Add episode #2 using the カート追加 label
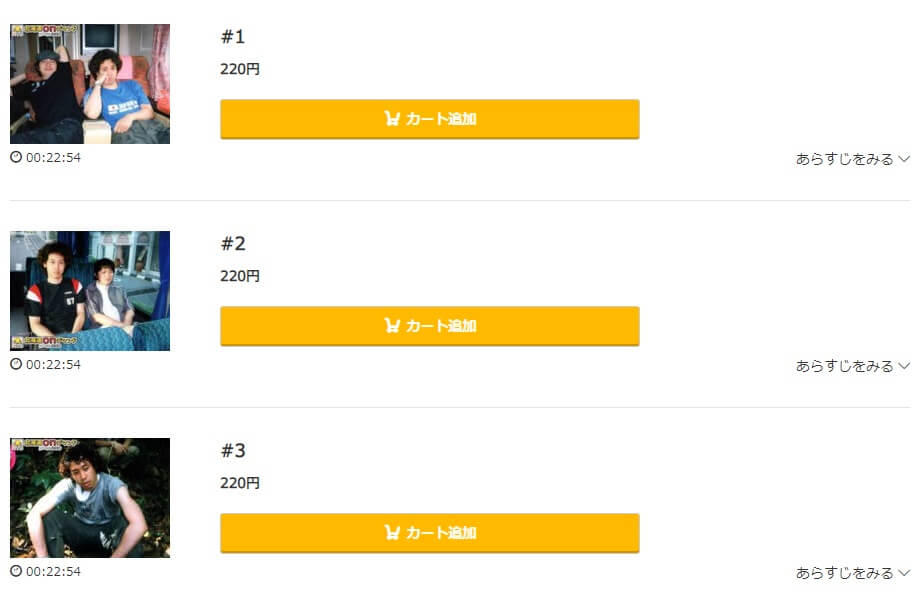The height and width of the screenshot is (605, 921). point(441,326)
